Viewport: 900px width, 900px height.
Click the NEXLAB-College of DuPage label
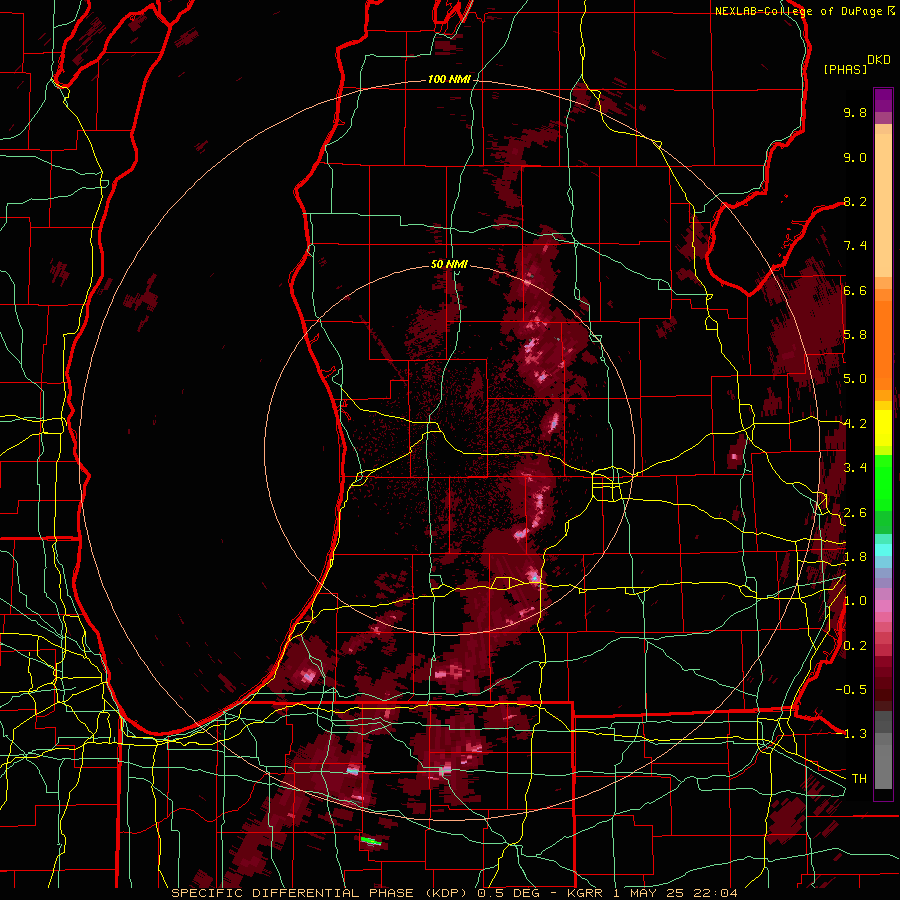point(800,11)
